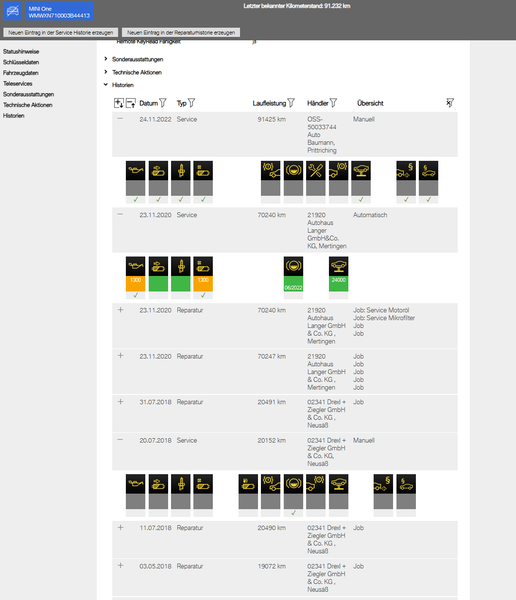
Task: Select the MINI One vehicle tab
Action: pyautogui.click(x=60, y=11)
